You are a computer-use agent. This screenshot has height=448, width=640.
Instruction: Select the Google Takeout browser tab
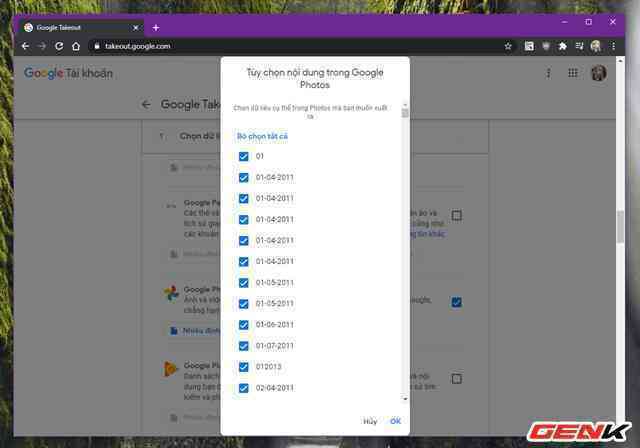point(80,28)
